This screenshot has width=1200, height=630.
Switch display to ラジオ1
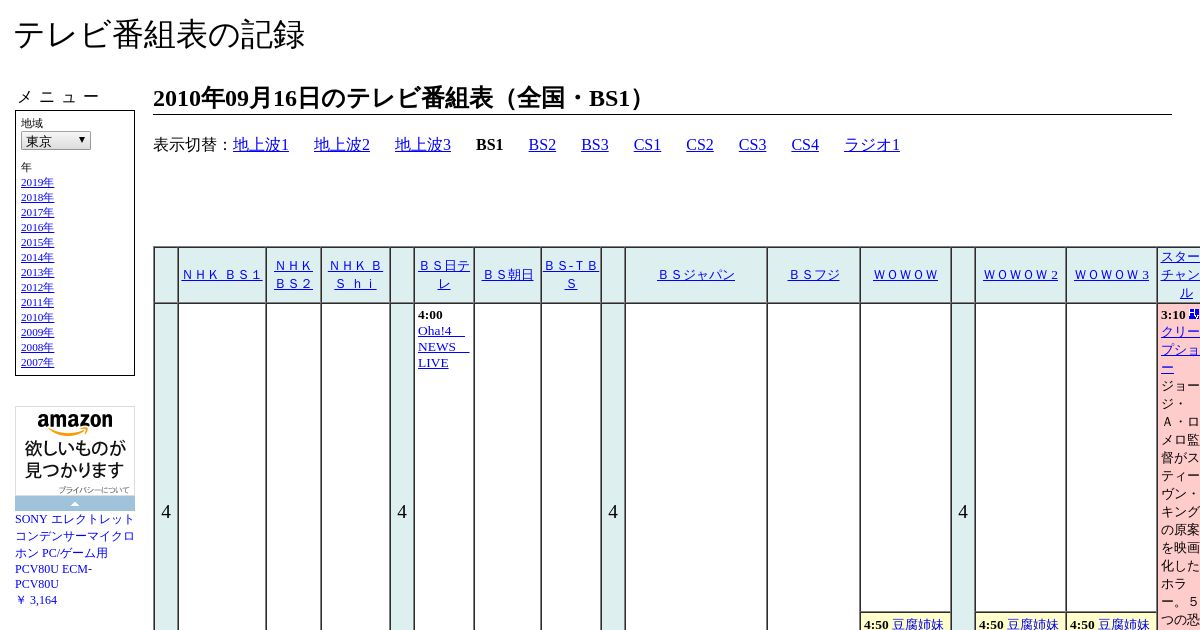pos(872,145)
